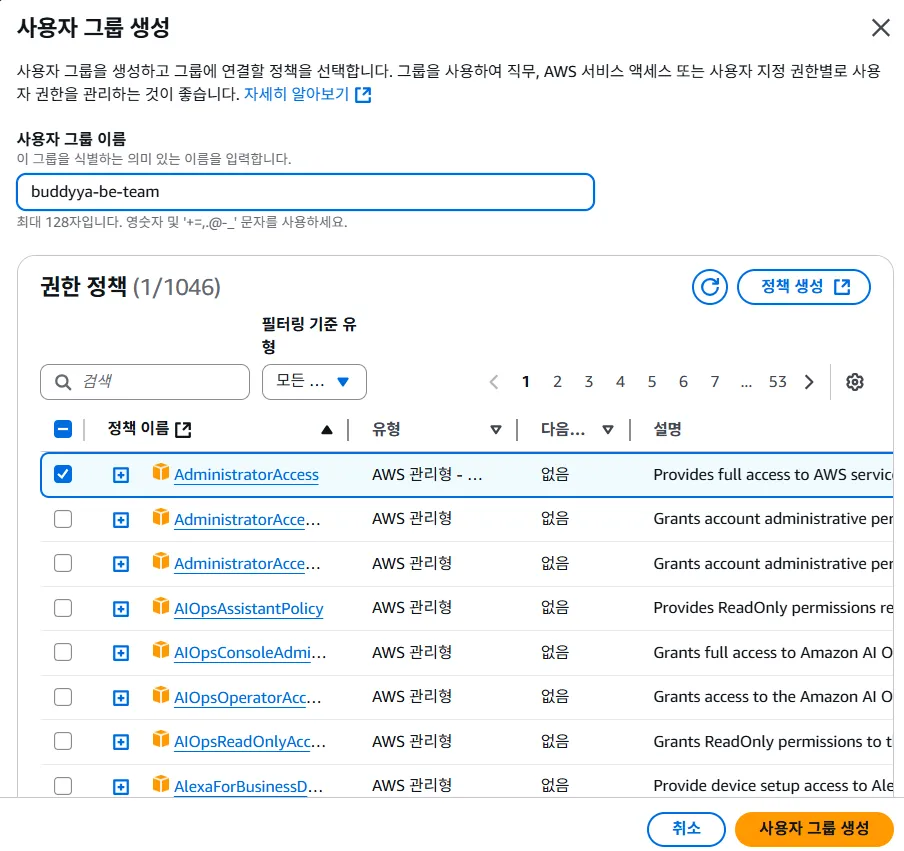Go to previous page of policies
This screenshot has width=904, height=851.
coord(494,382)
